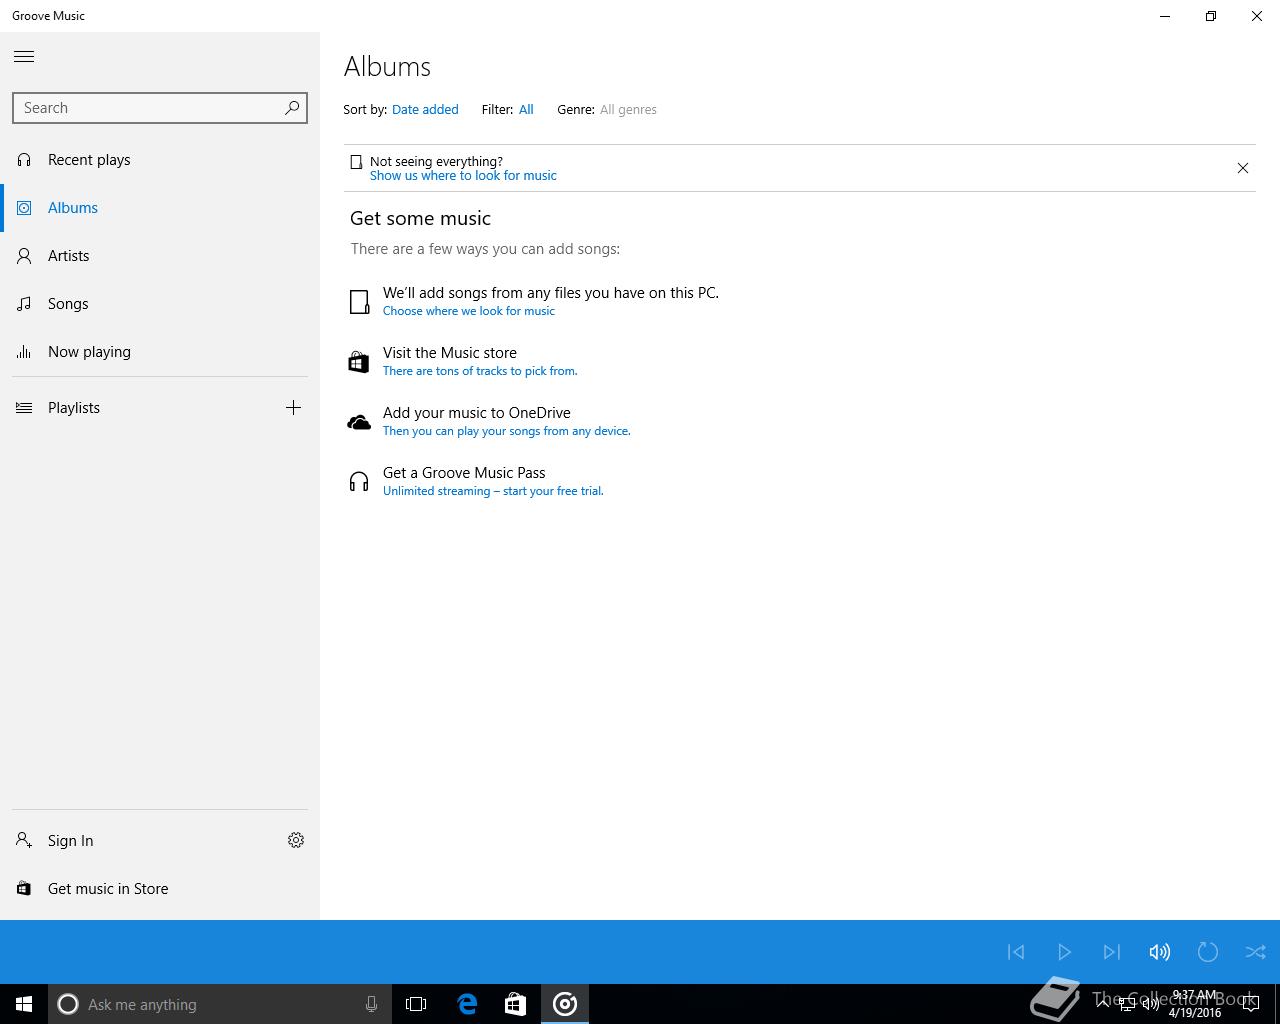The width and height of the screenshot is (1280, 1024).
Task: Expand the Genre All genres dropdown
Action: (x=628, y=110)
